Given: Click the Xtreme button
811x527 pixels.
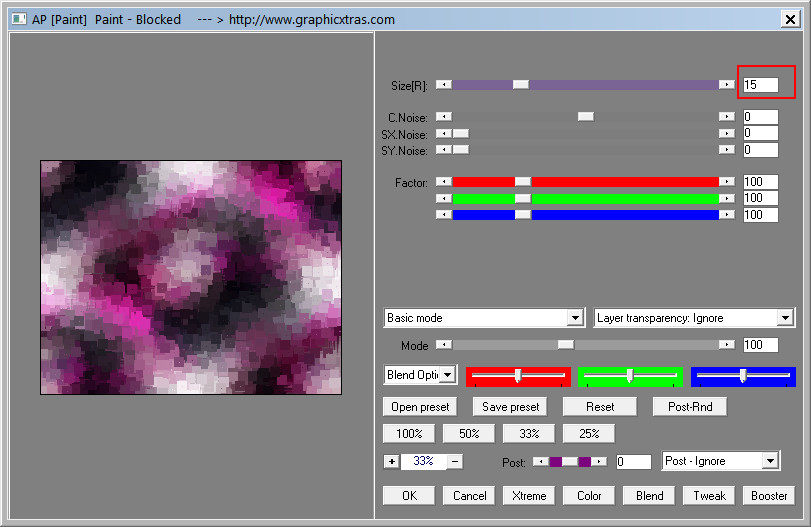Looking at the screenshot, I should [529, 496].
